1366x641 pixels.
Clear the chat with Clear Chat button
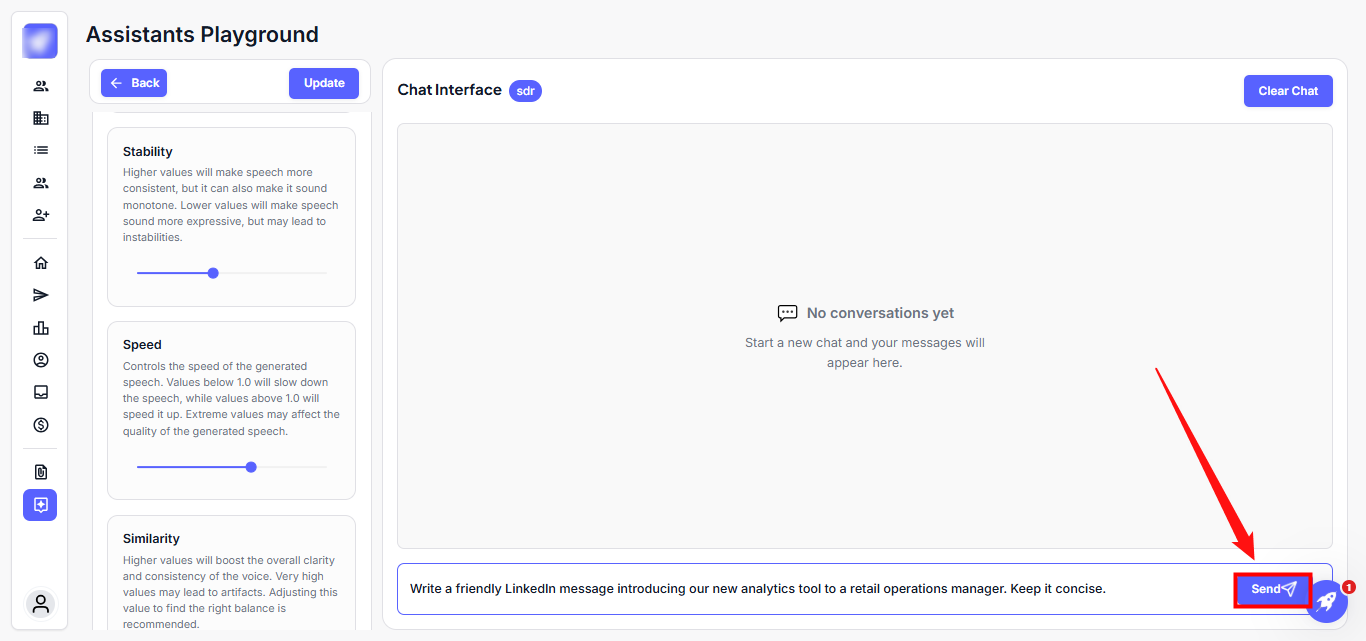click(1288, 91)
